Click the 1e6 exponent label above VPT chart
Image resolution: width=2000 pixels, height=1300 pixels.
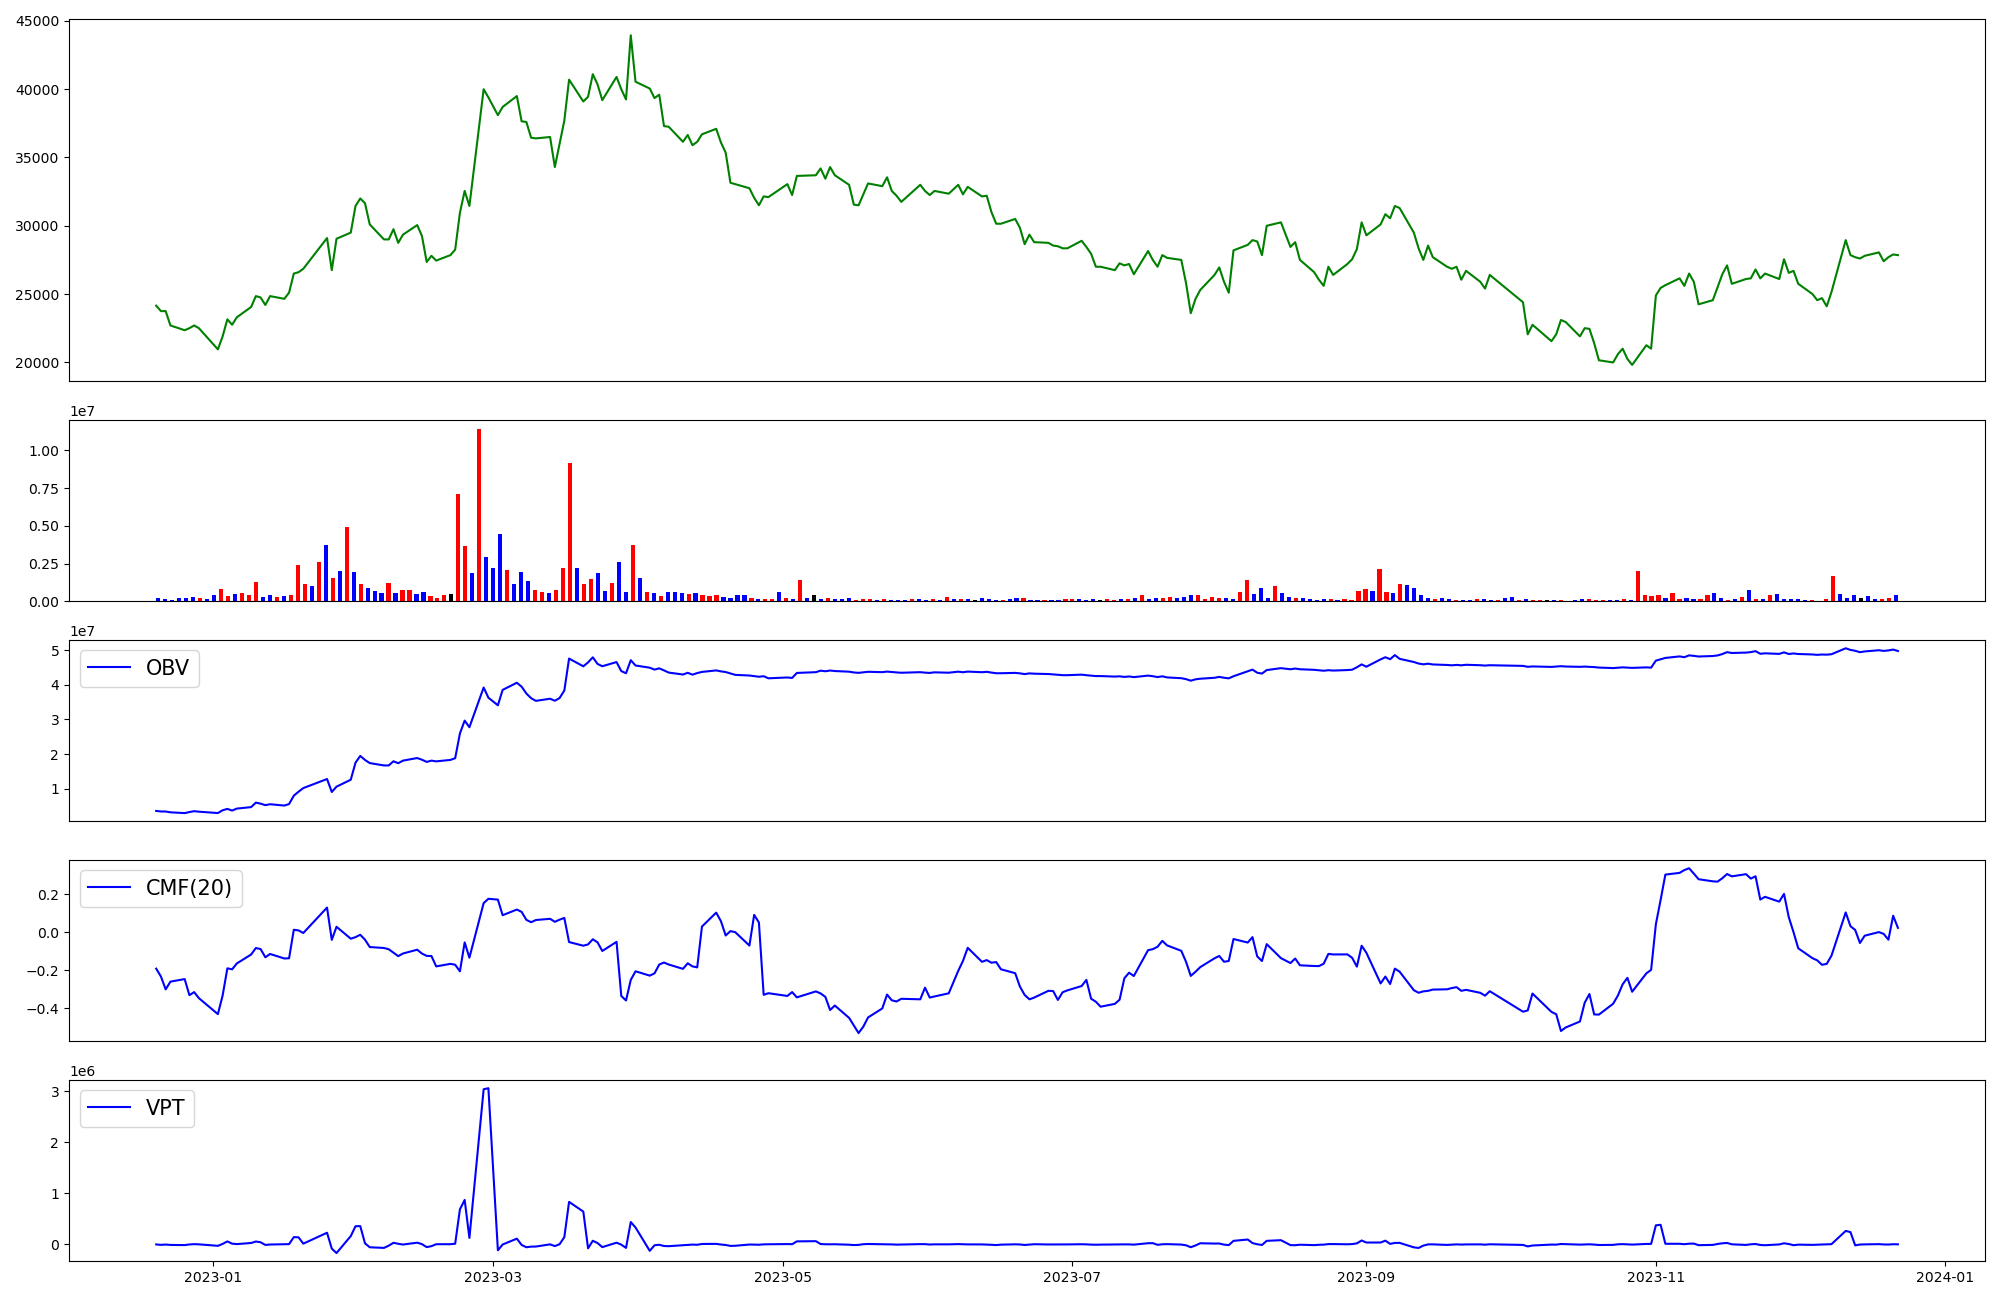tap(82, 1071)
